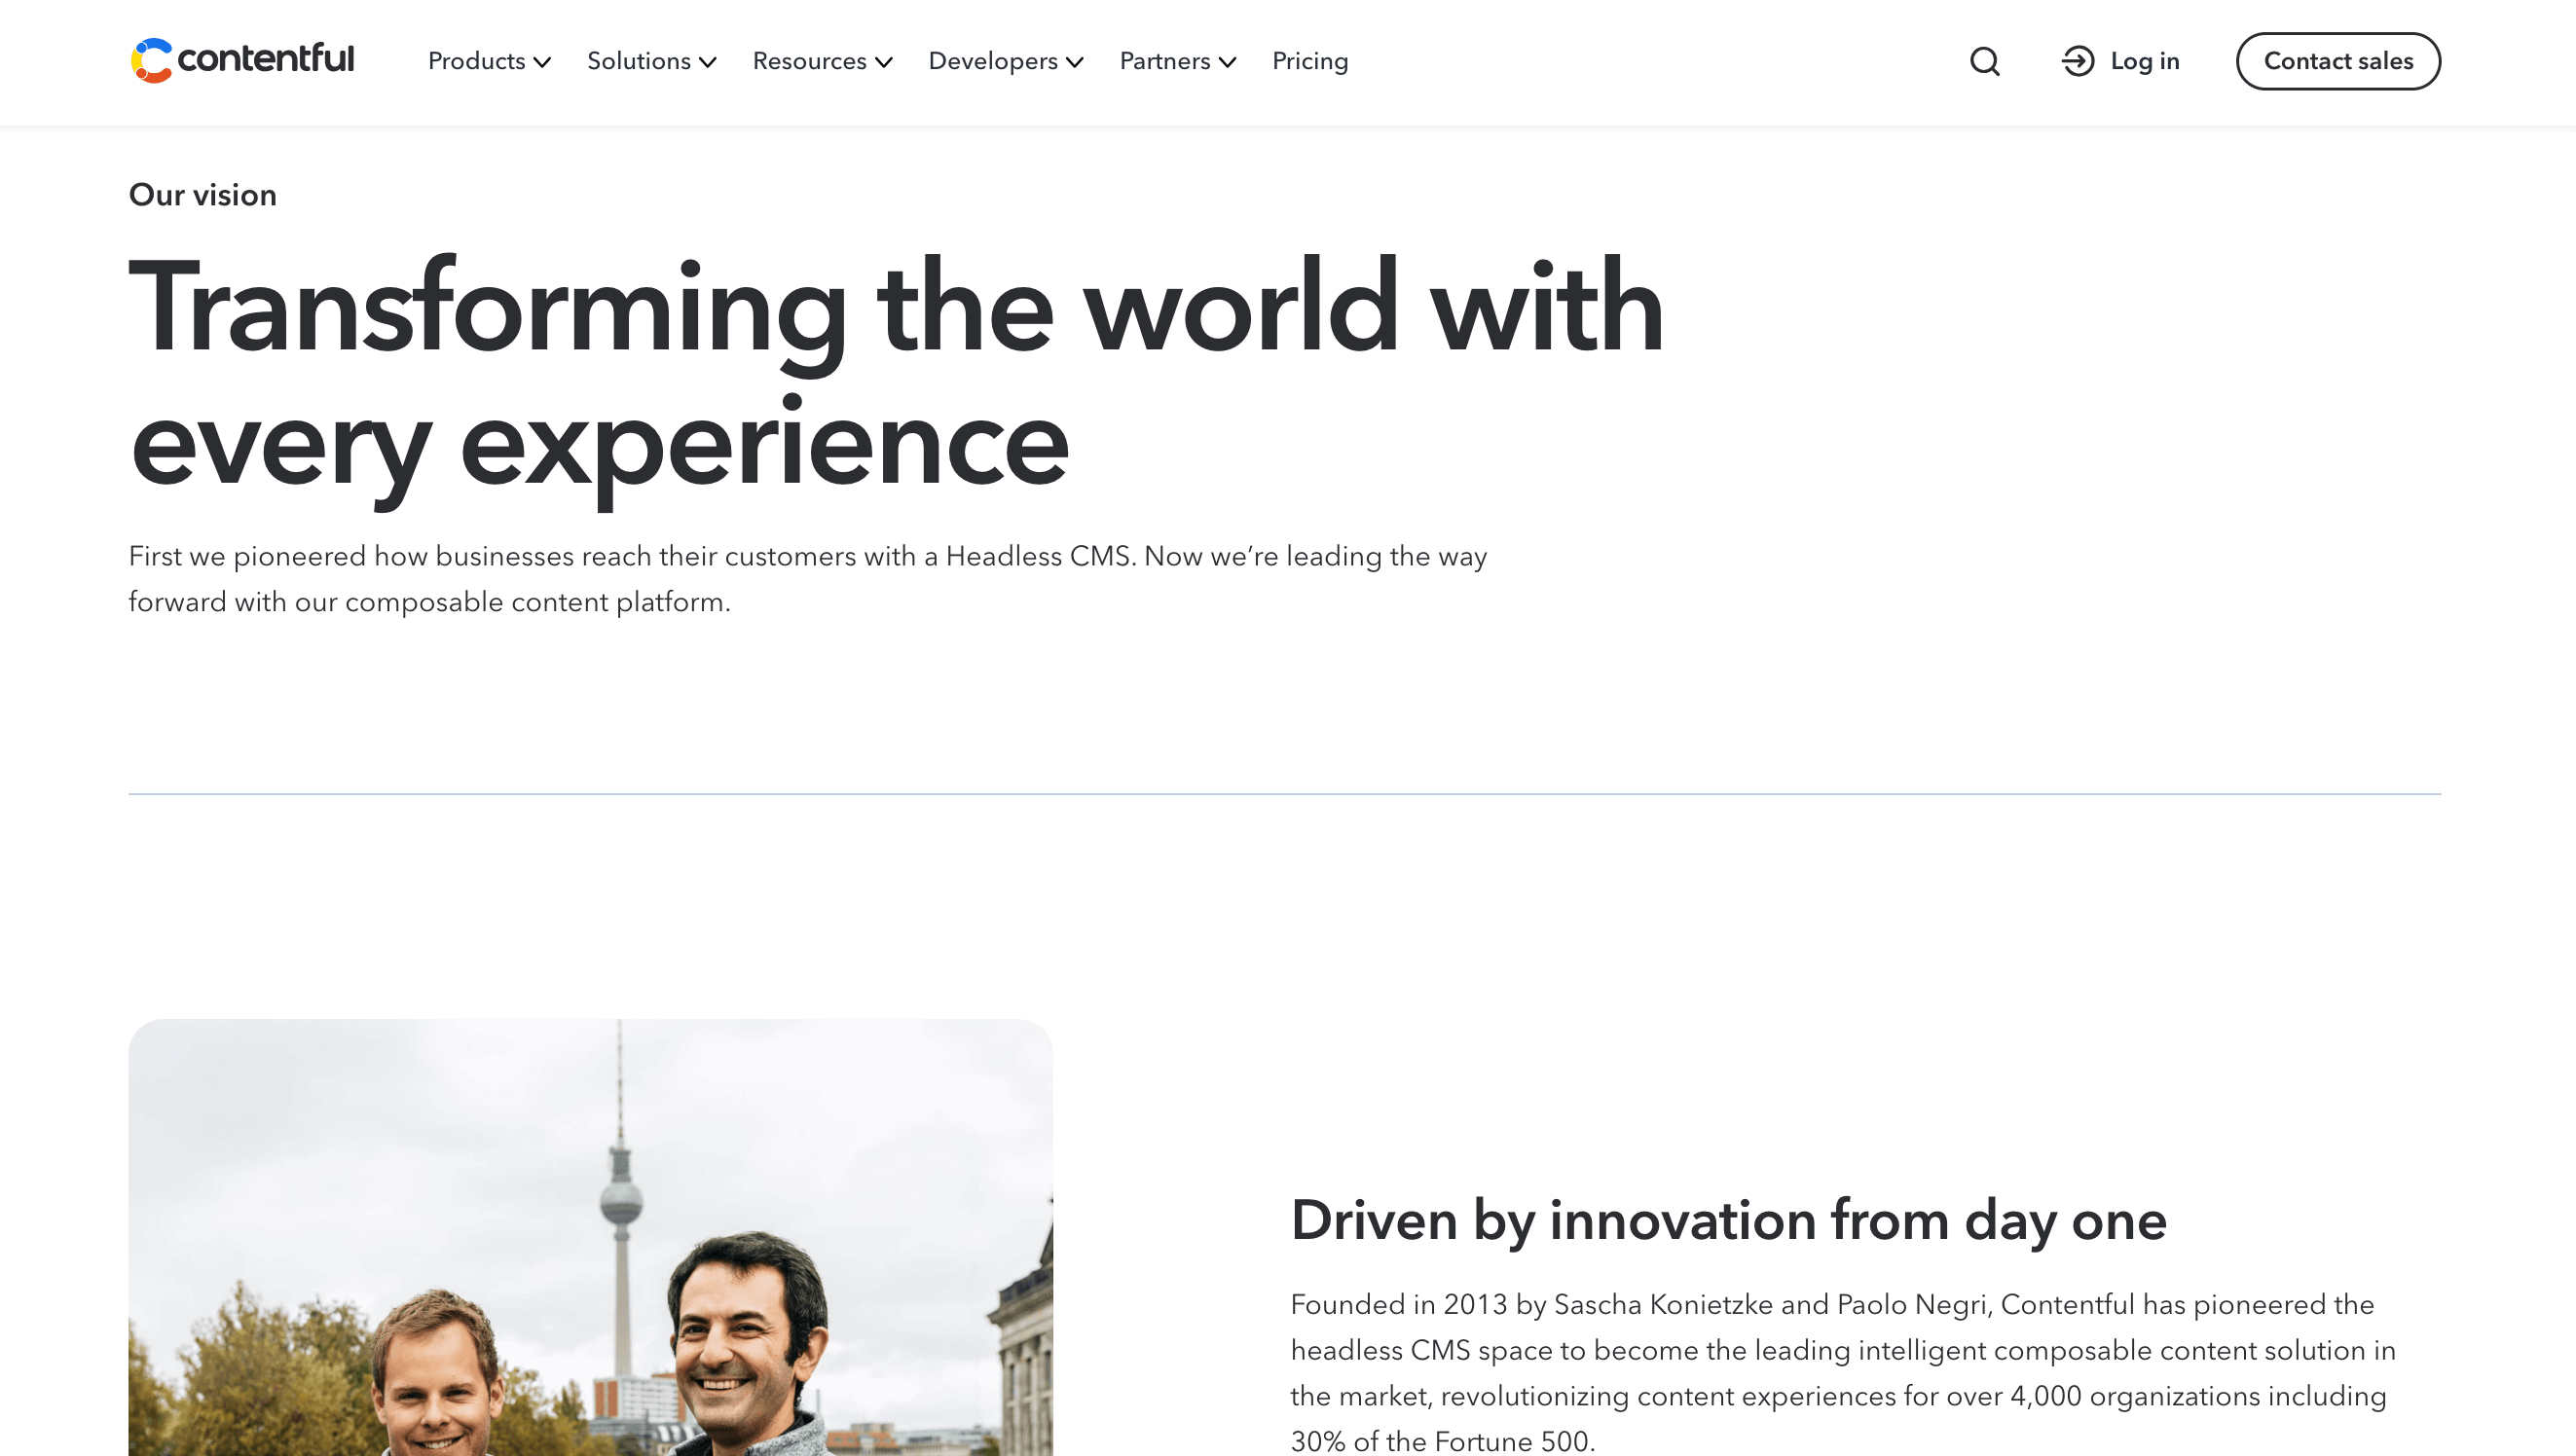Click the Log in arrow icon

(2078, 61)
